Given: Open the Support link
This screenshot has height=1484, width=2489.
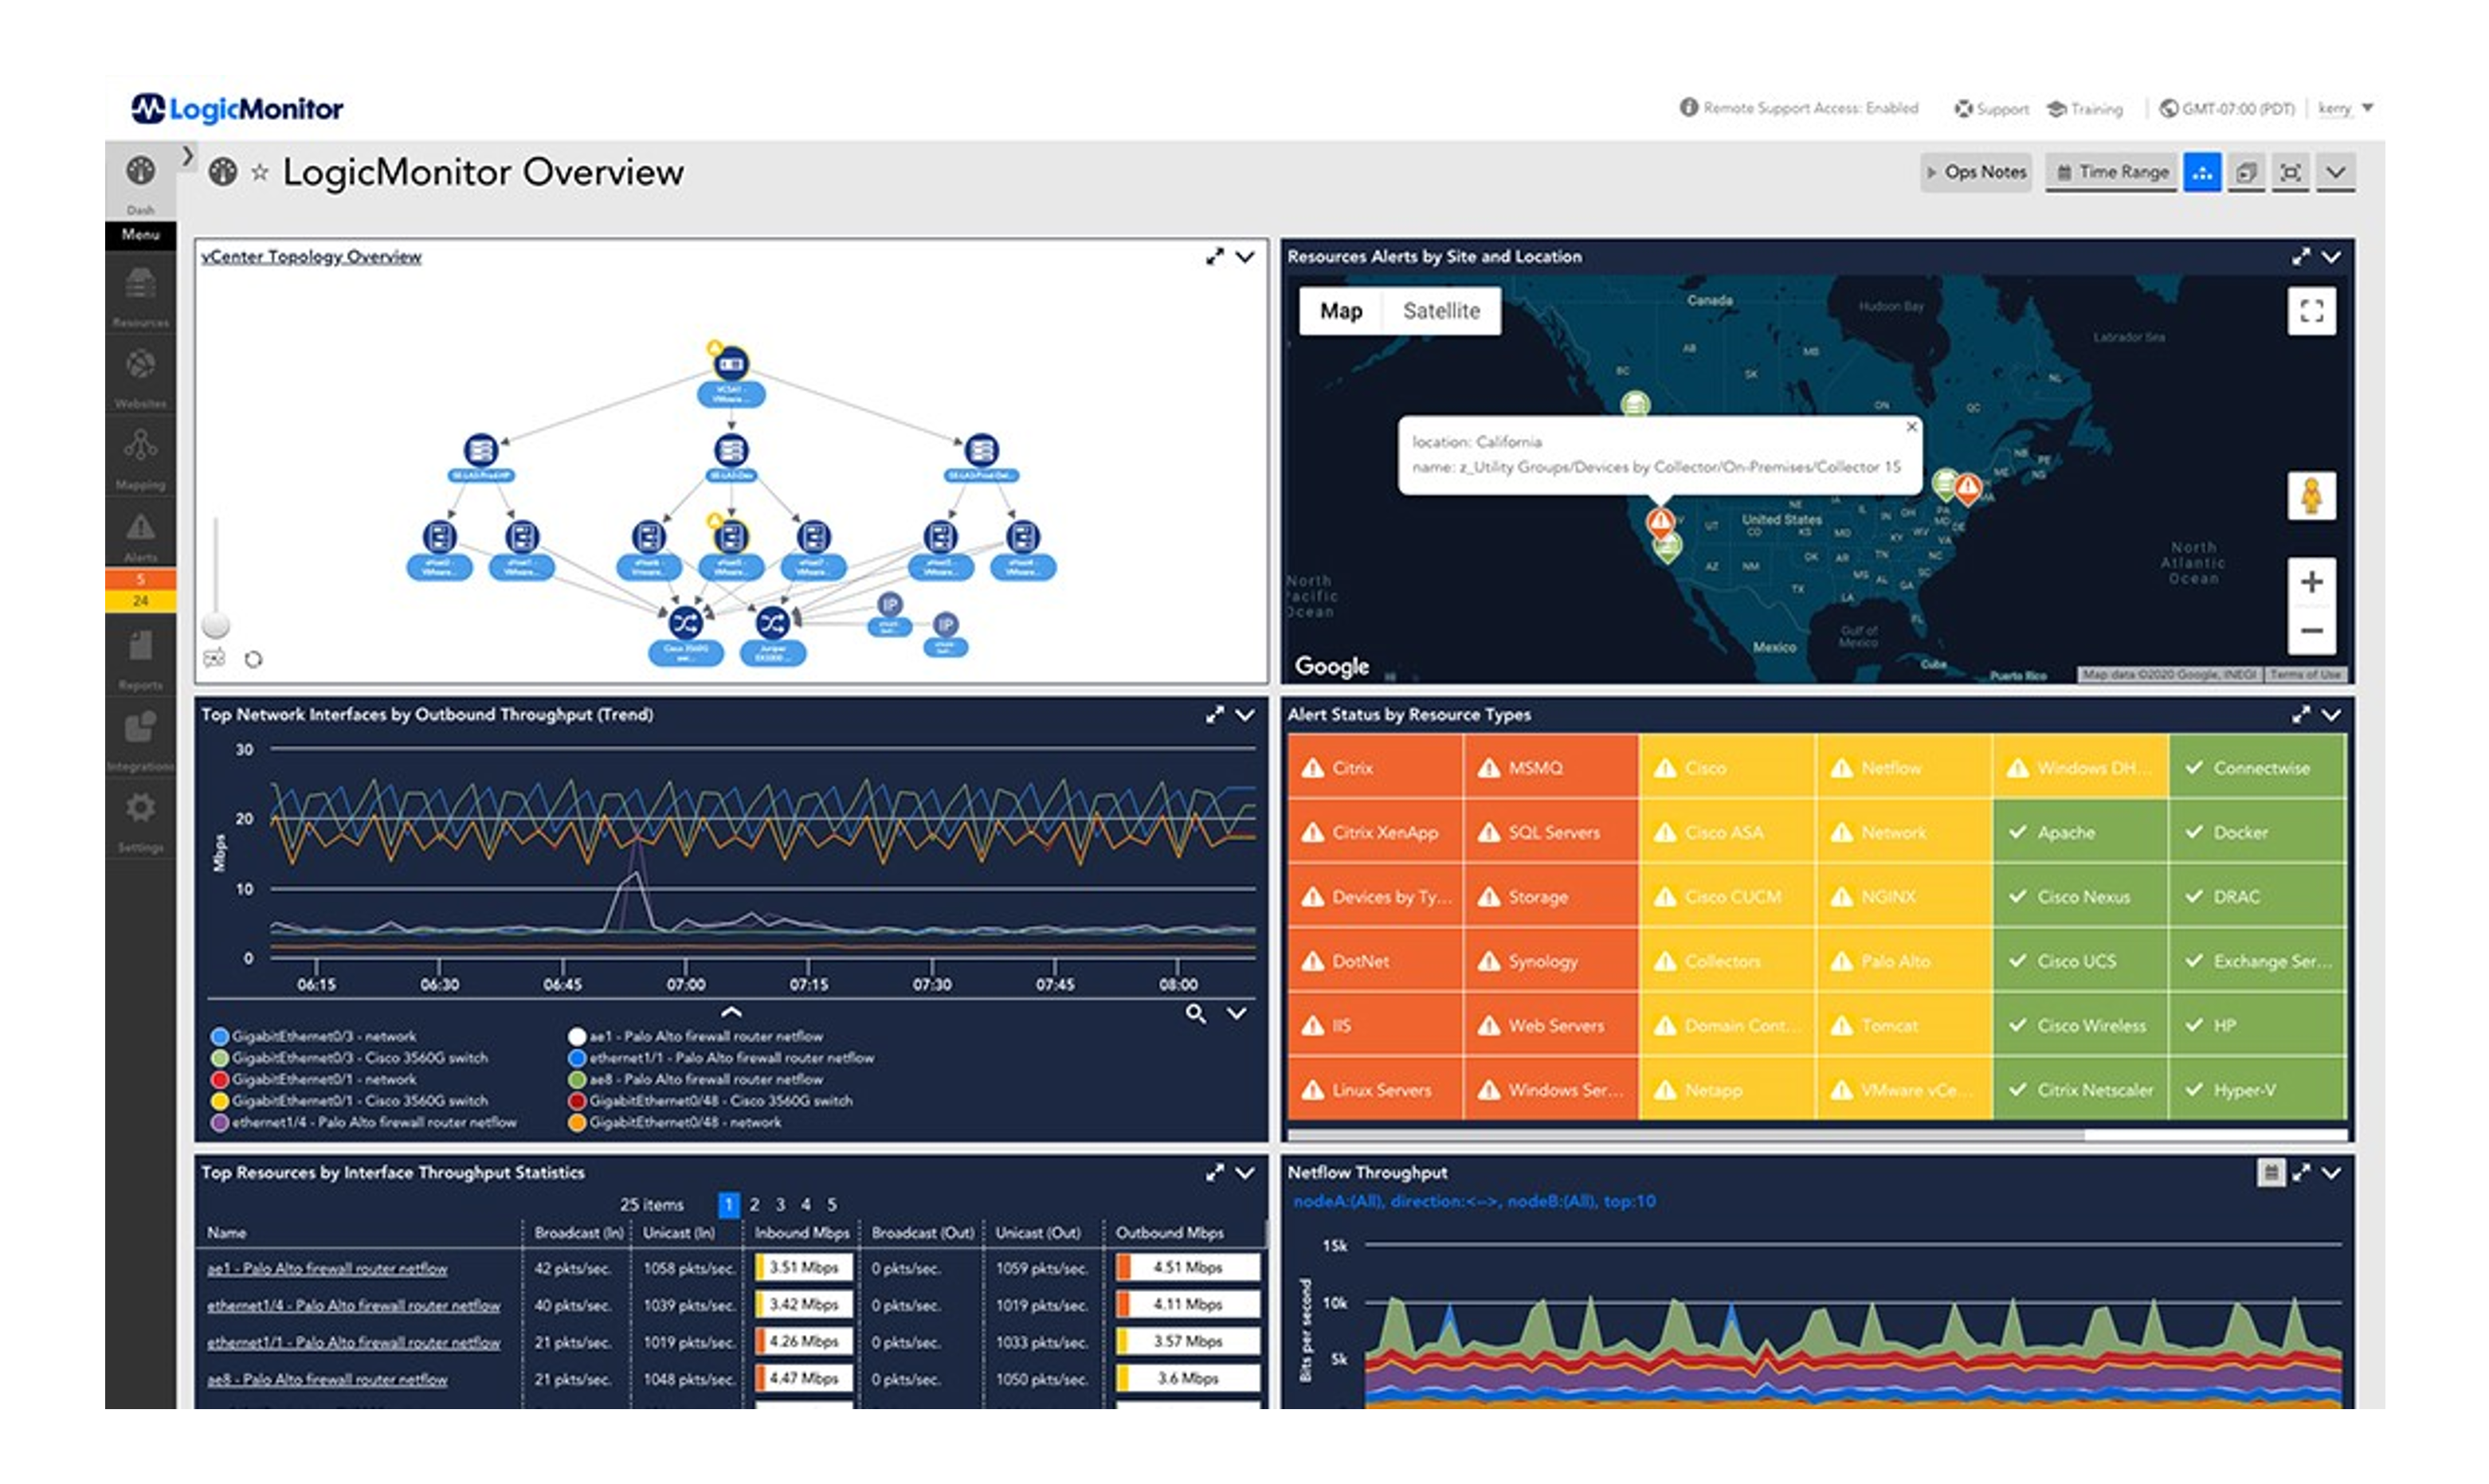Looking at the screenshot, I should point(1992,108).
